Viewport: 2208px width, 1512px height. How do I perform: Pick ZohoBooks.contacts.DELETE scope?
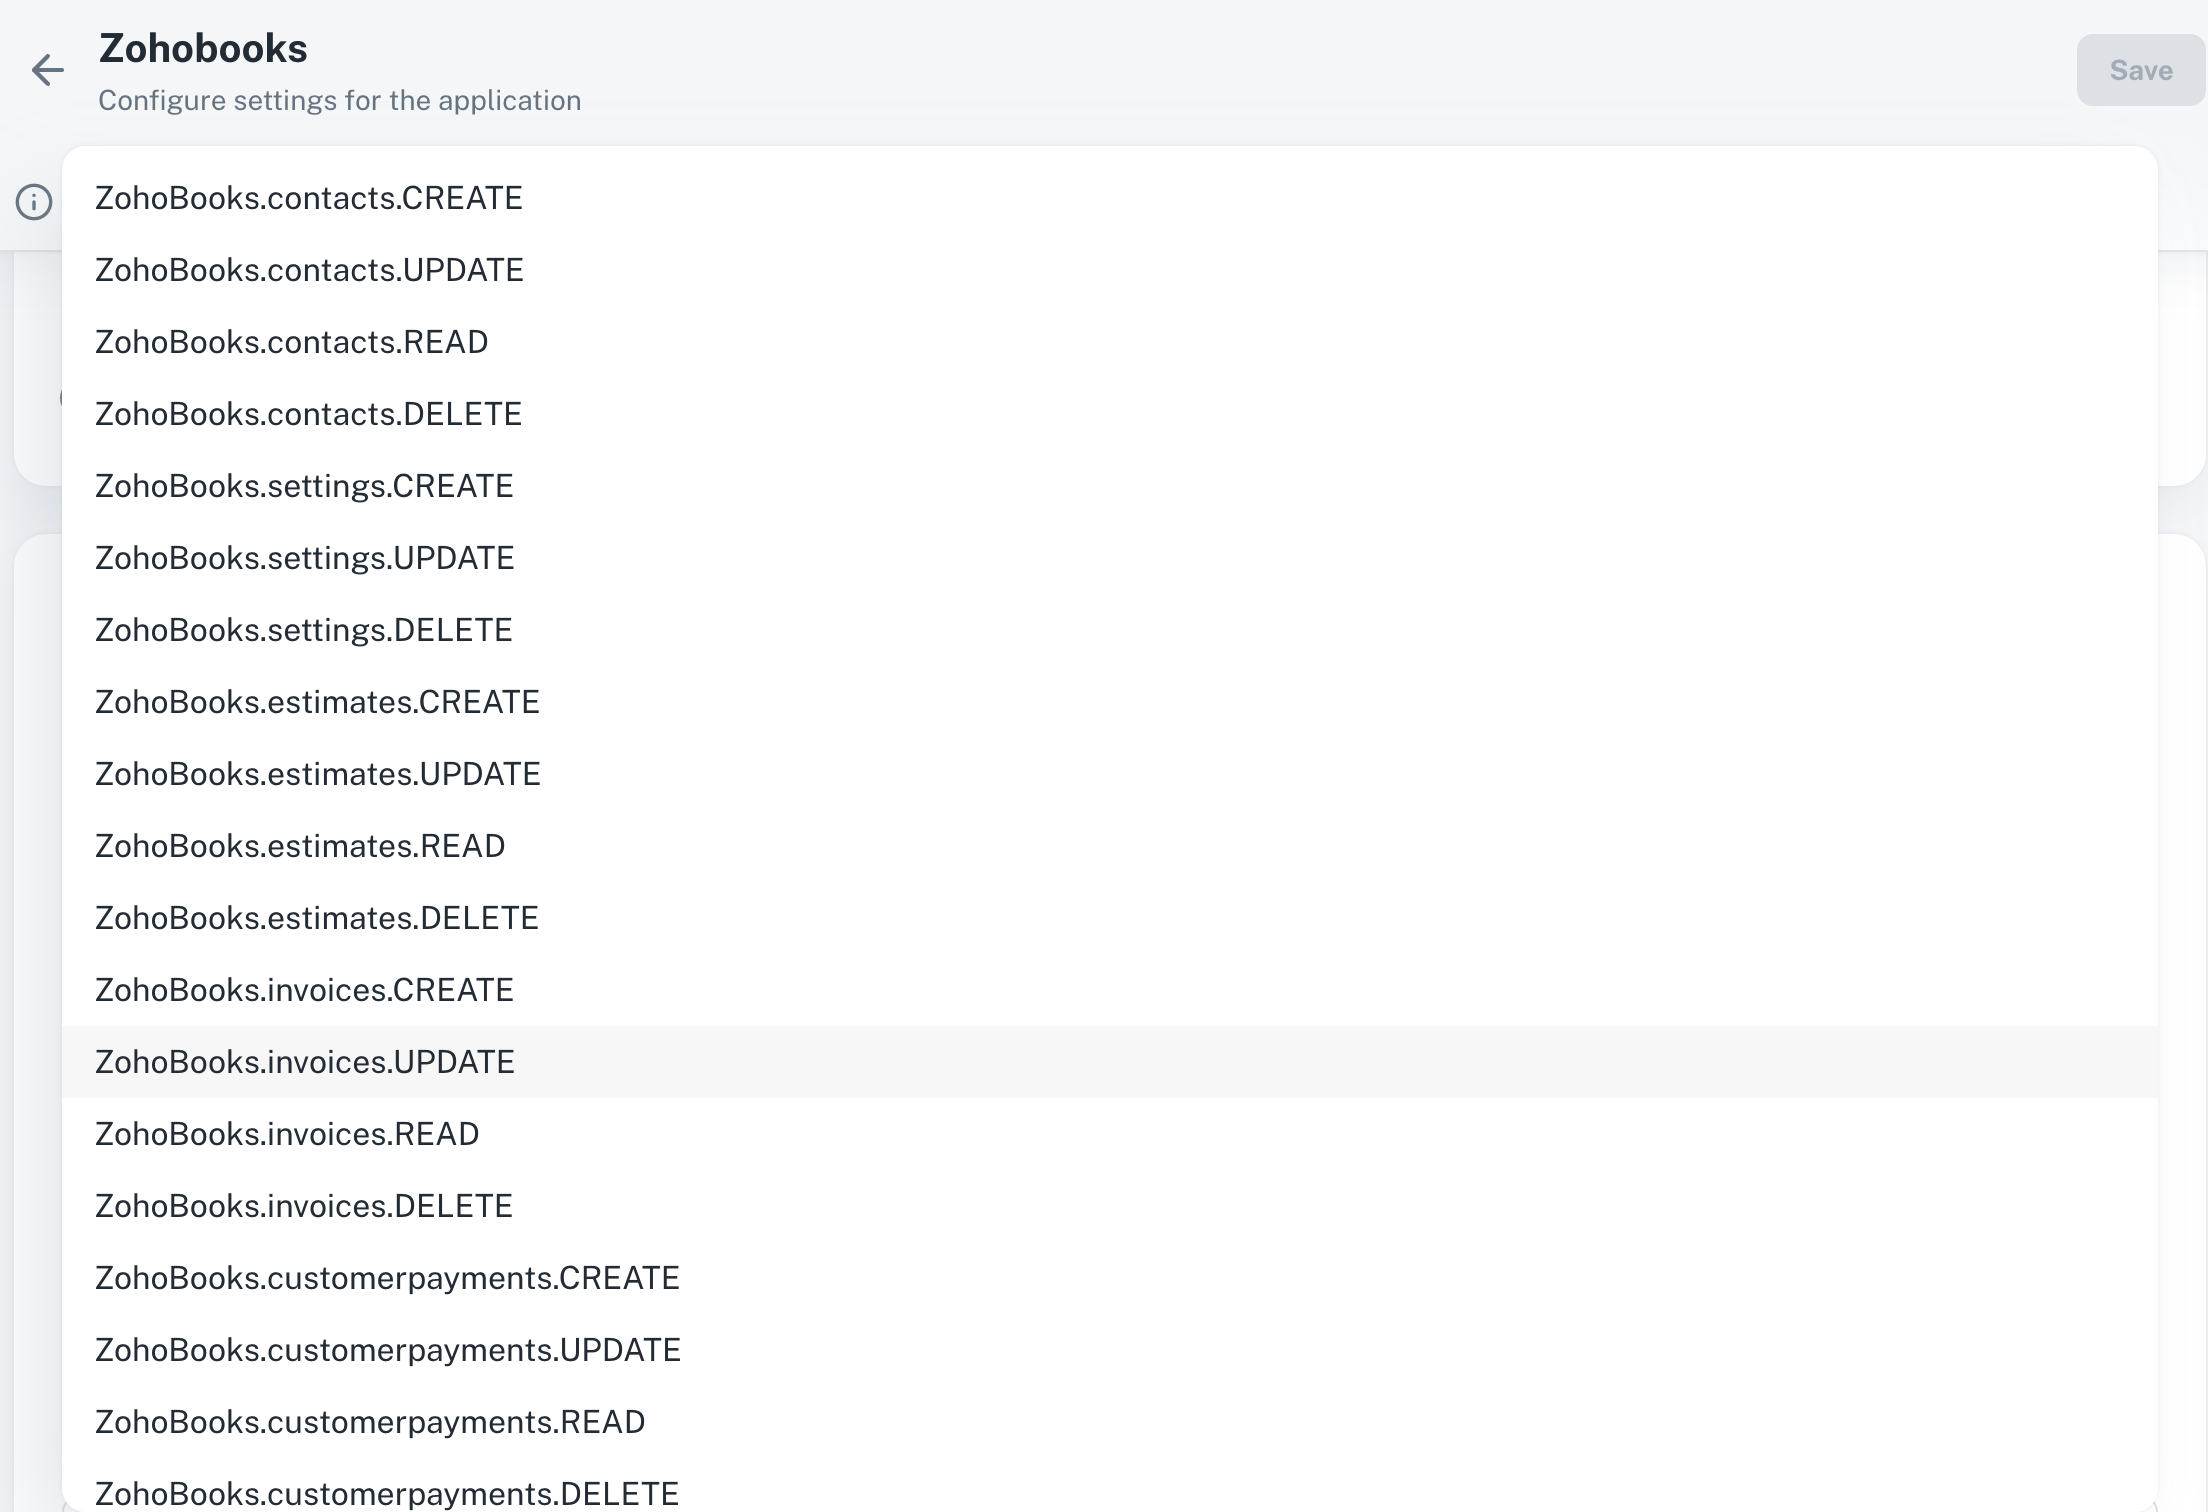coord(307,413)
